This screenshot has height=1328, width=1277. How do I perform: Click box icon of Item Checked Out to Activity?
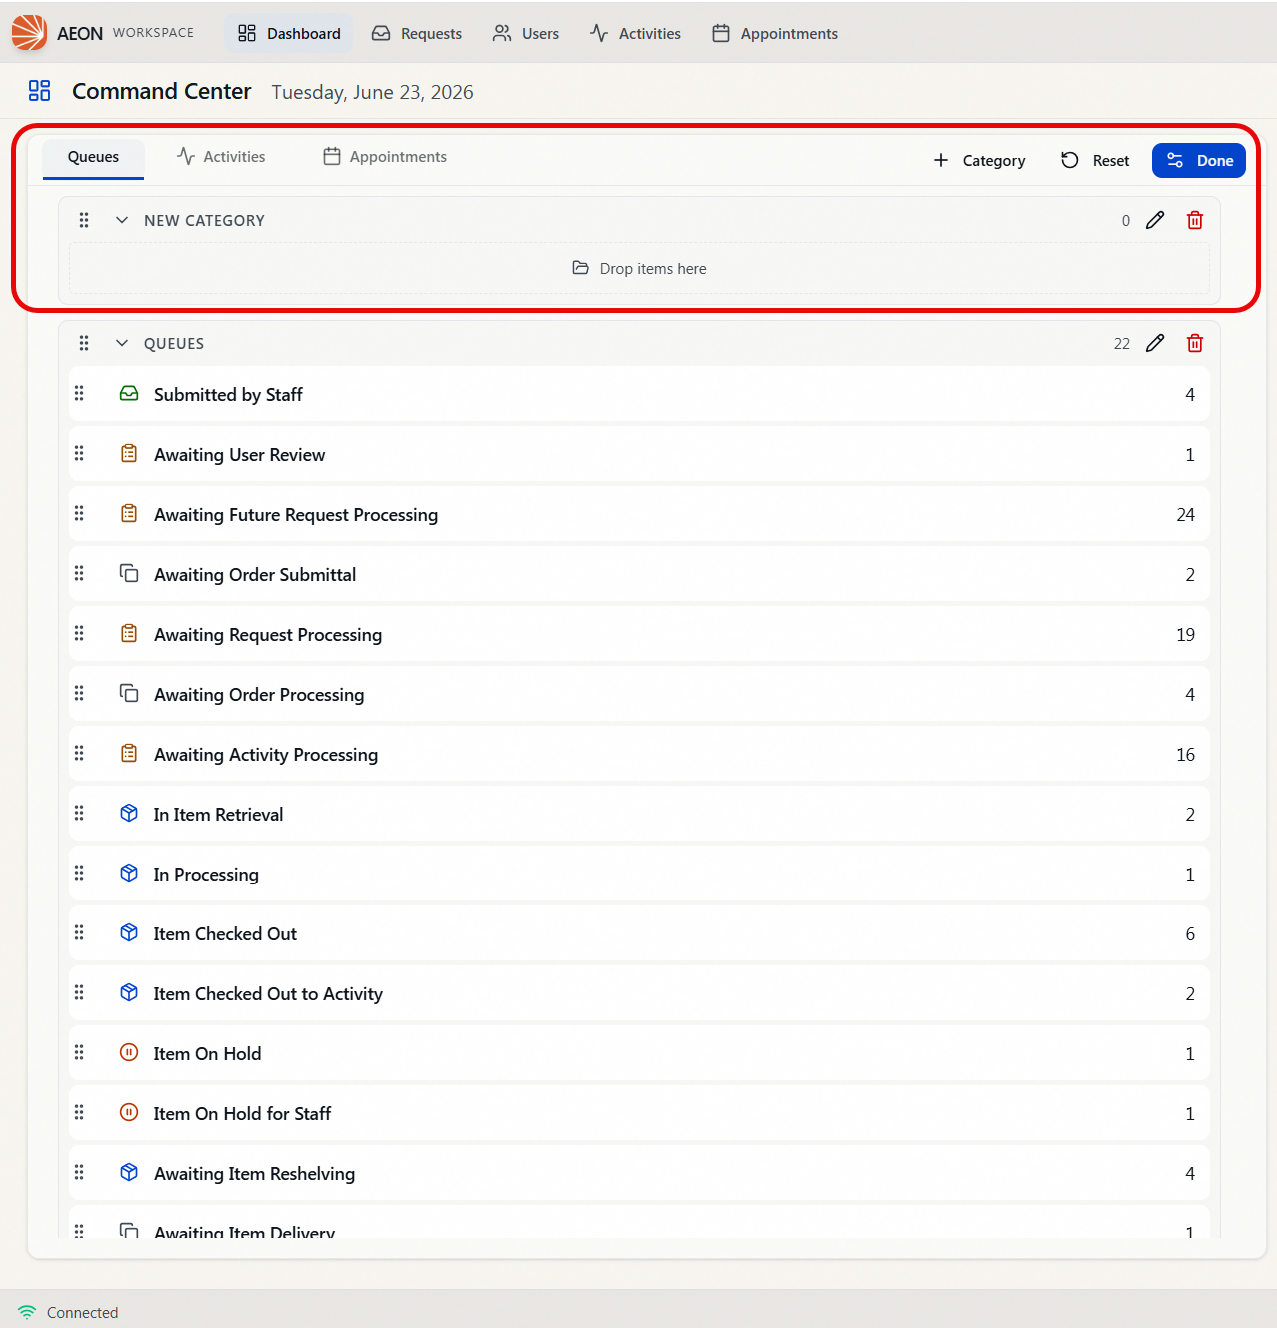click(129, 993)
